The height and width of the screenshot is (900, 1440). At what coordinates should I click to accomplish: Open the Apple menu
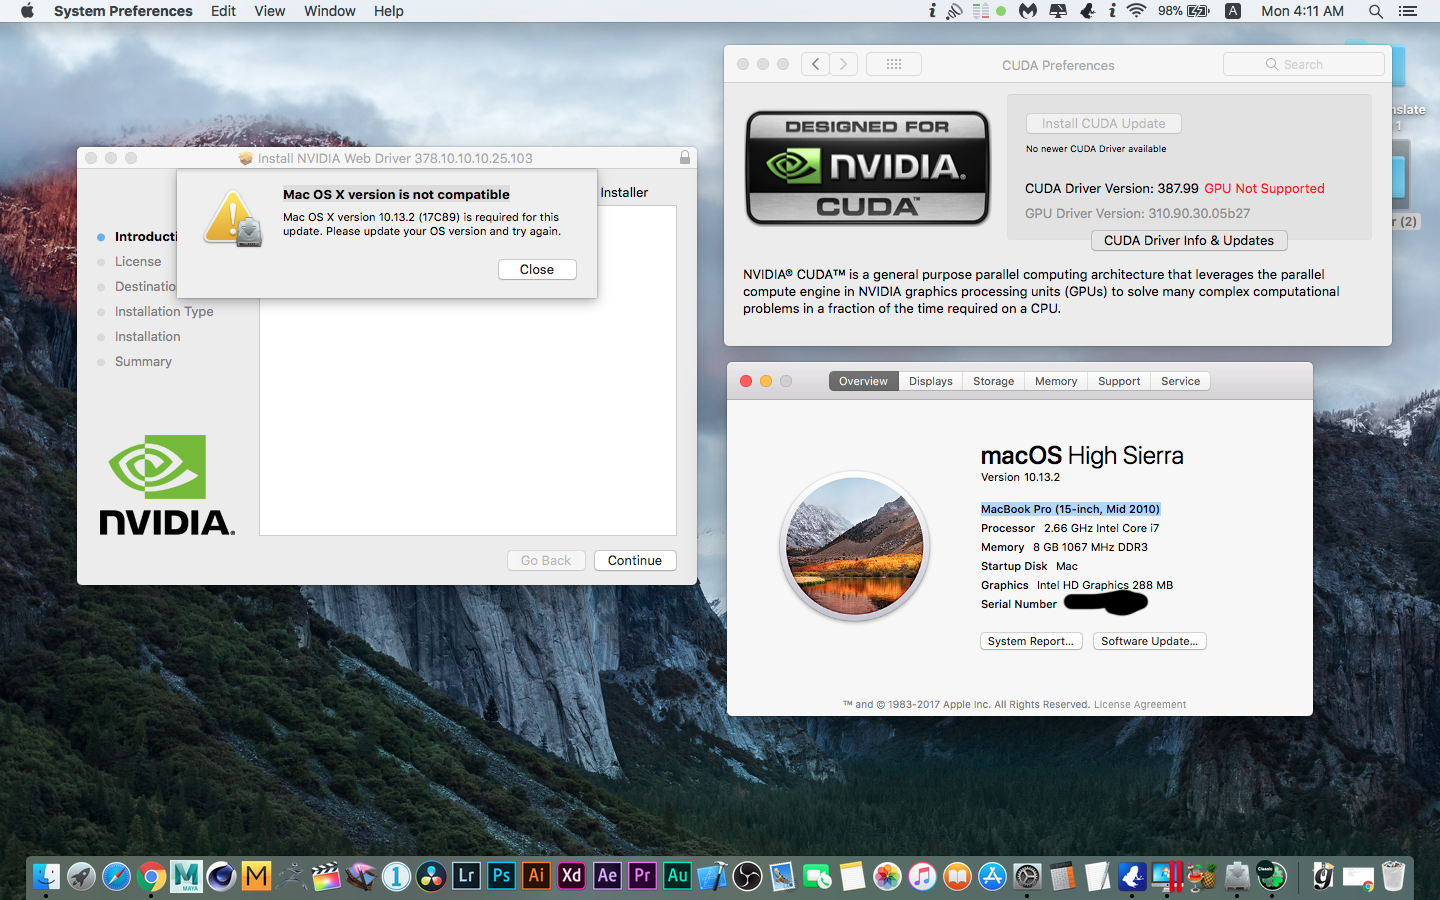(27, 11)
